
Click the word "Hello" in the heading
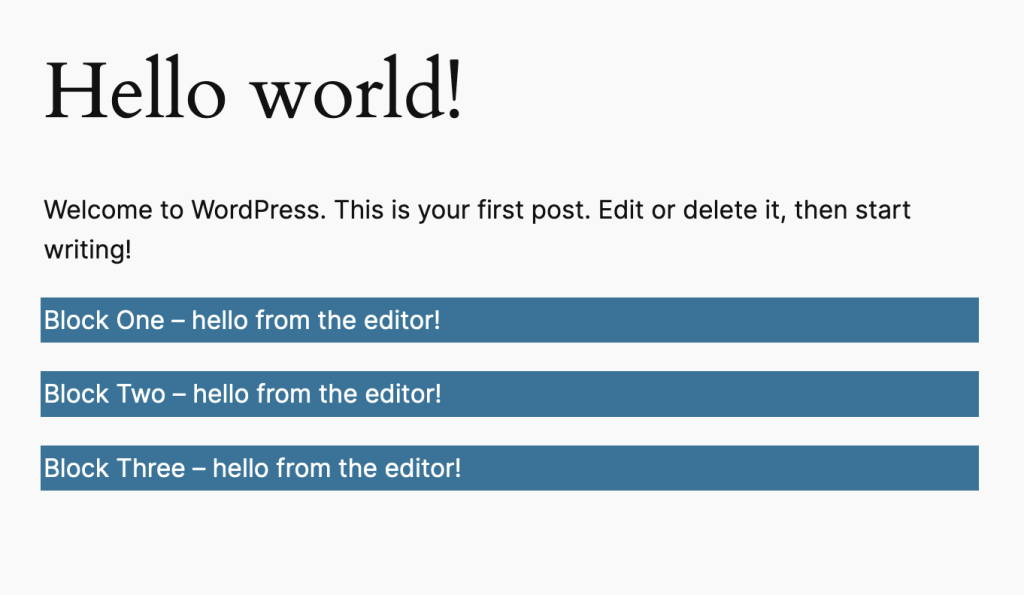coord(135,89)
